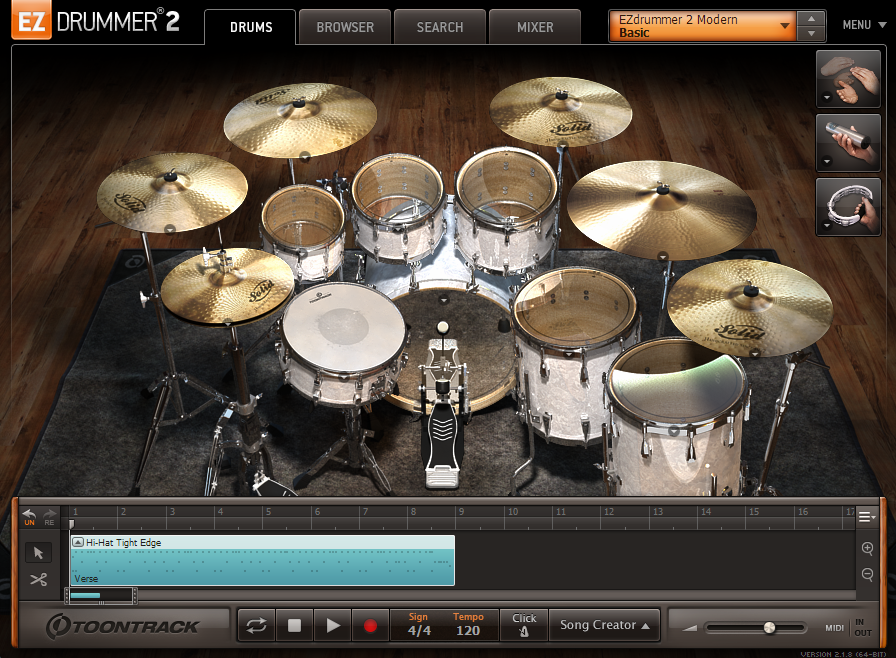The width and height of the screenshot is (896, 658).
Task: Select the arrow pointer tool
Action: pyautogui.click(x=38, y=552)
